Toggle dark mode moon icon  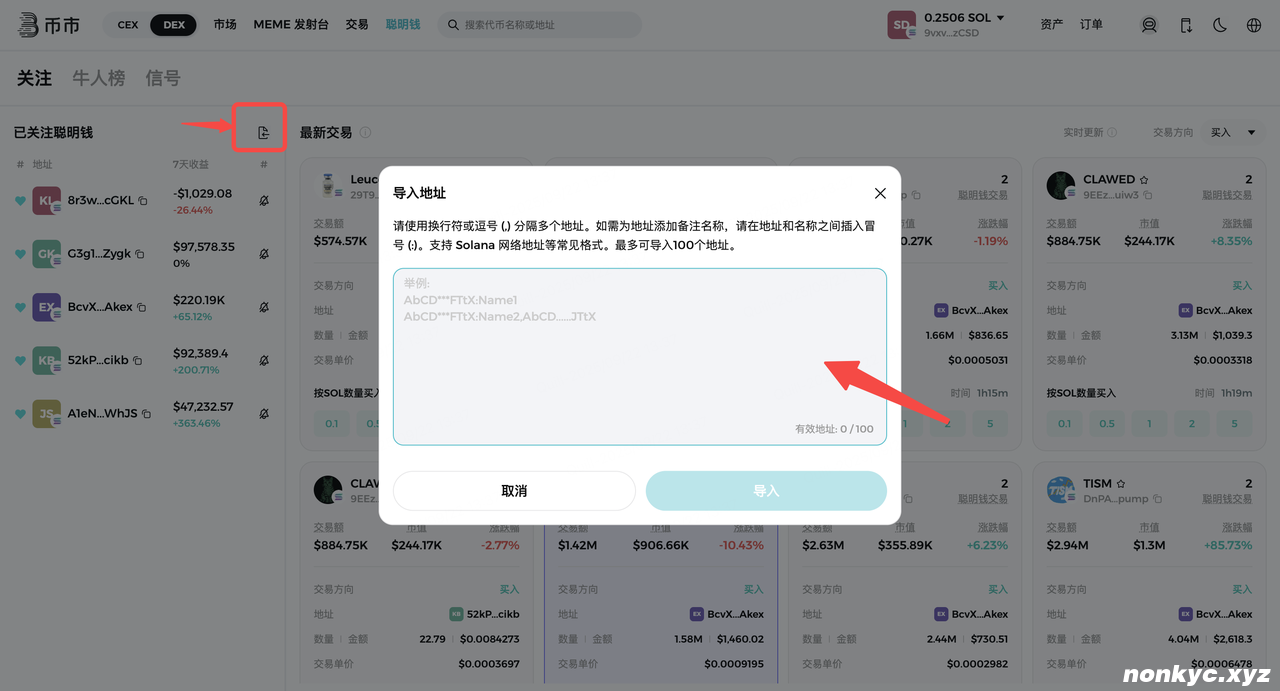coord(1220,25)
